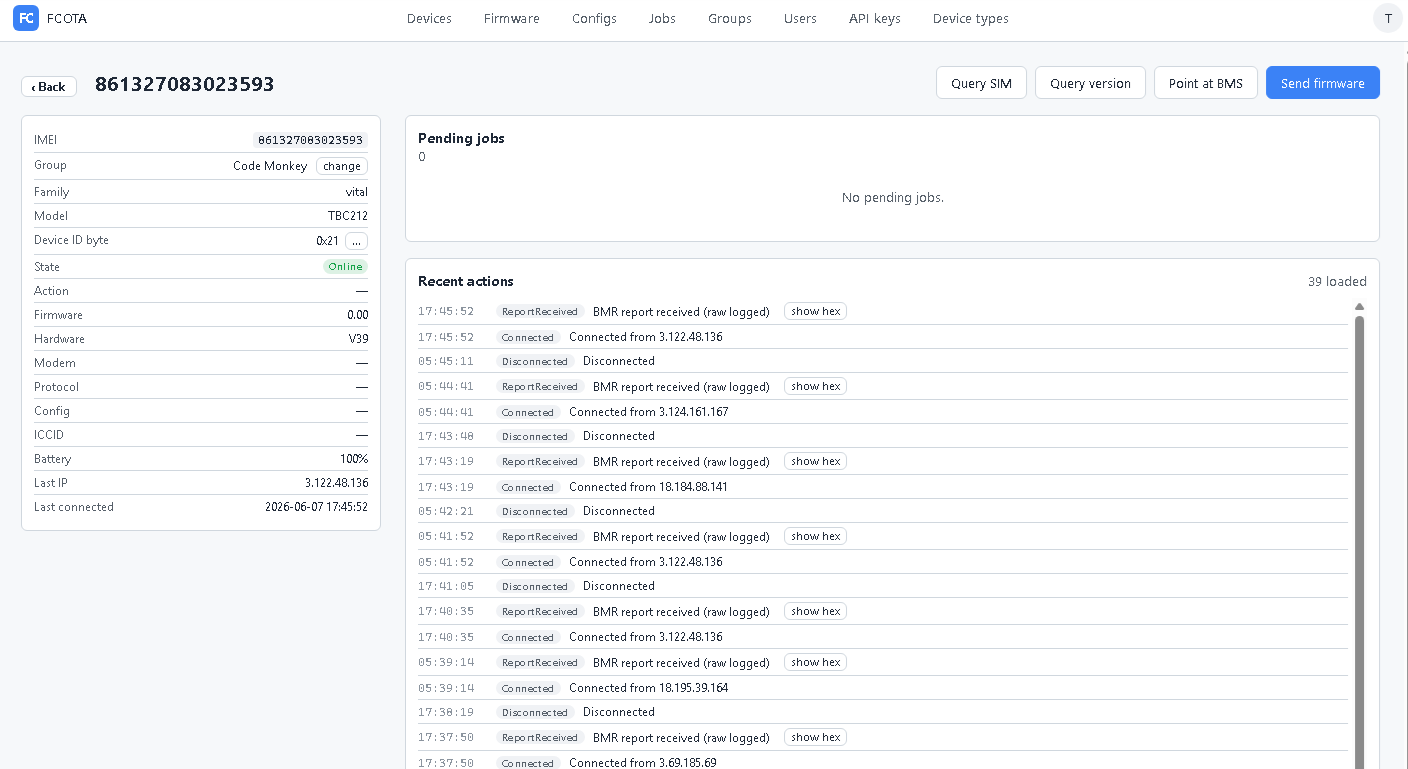Change the Code Monkey group
The height and width of the screenshot is (769, 1408).
pos(342,166)
